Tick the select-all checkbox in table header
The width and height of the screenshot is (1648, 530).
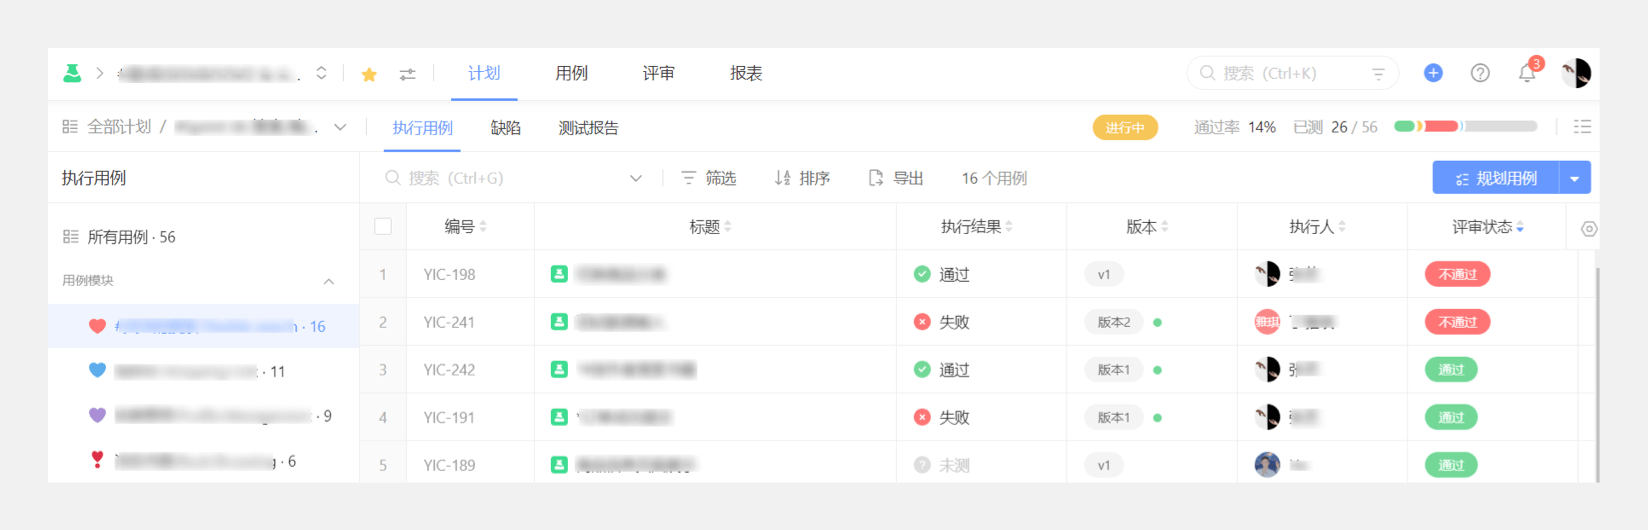[x=383, y=227]
